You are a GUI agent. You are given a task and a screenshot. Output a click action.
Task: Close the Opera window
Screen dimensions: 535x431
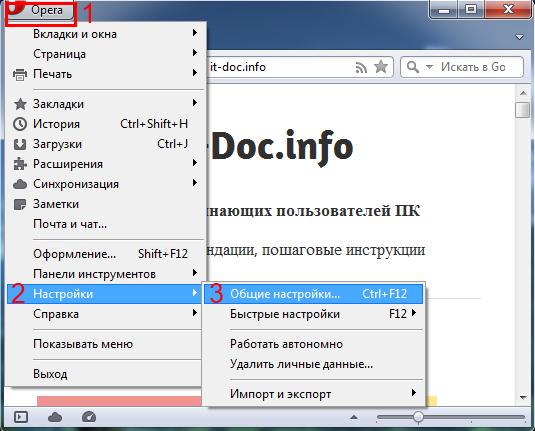coord(508,9)
